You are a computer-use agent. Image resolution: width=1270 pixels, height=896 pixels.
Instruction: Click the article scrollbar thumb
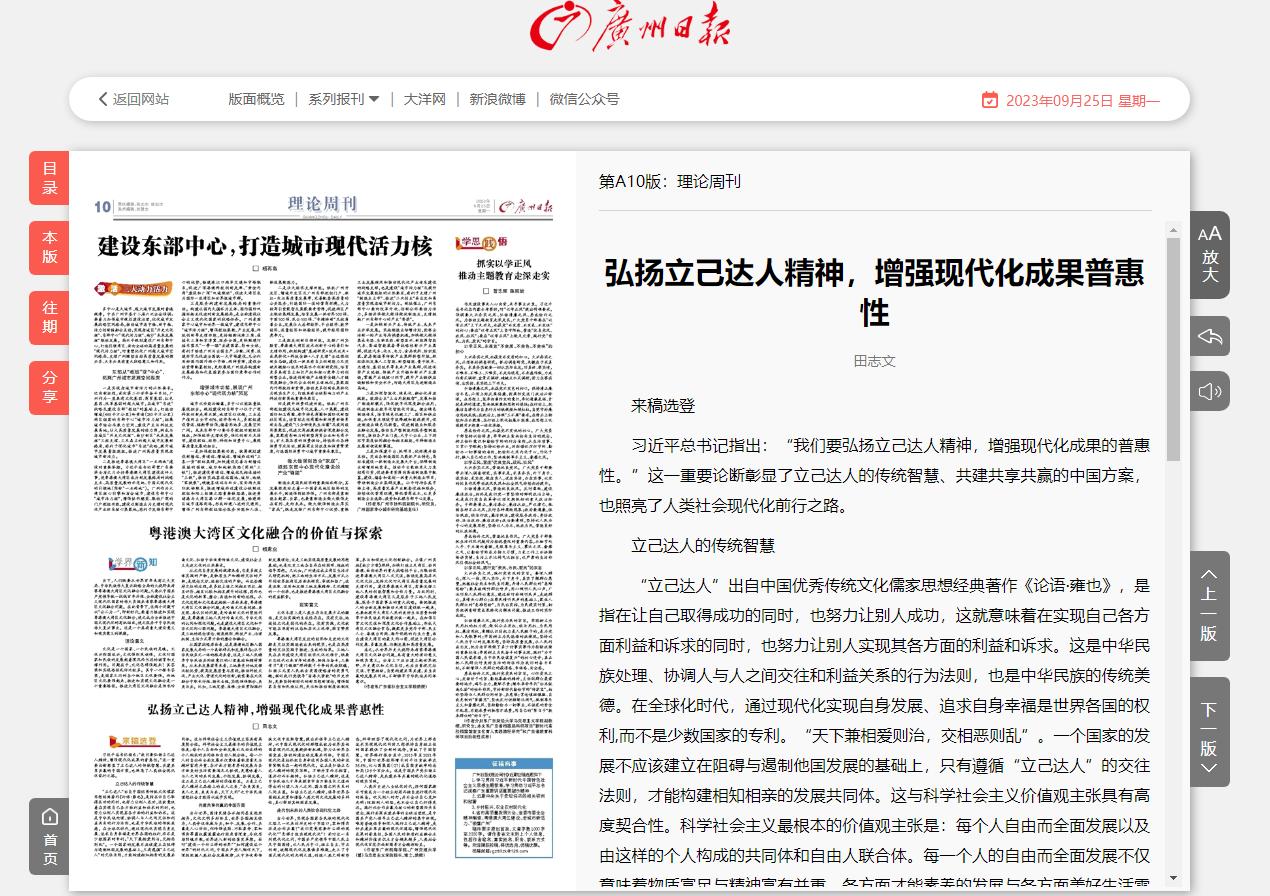coord(1174,351)
